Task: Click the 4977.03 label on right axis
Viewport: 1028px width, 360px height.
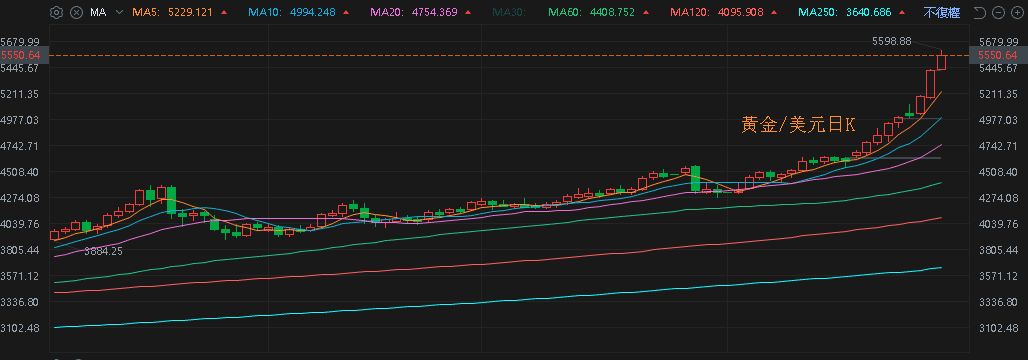Action: click(x=997, y=120)
